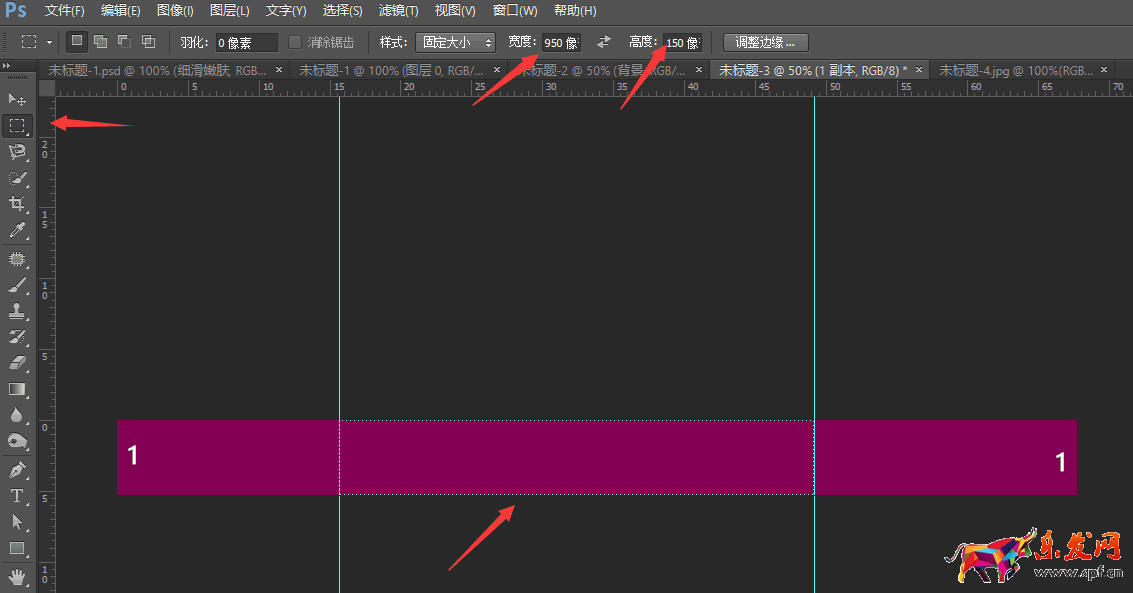Viewport: 1133px width, 593px height.
Task: Click the 调整边缘 refine edge button
Action: [x=765, y=42]
